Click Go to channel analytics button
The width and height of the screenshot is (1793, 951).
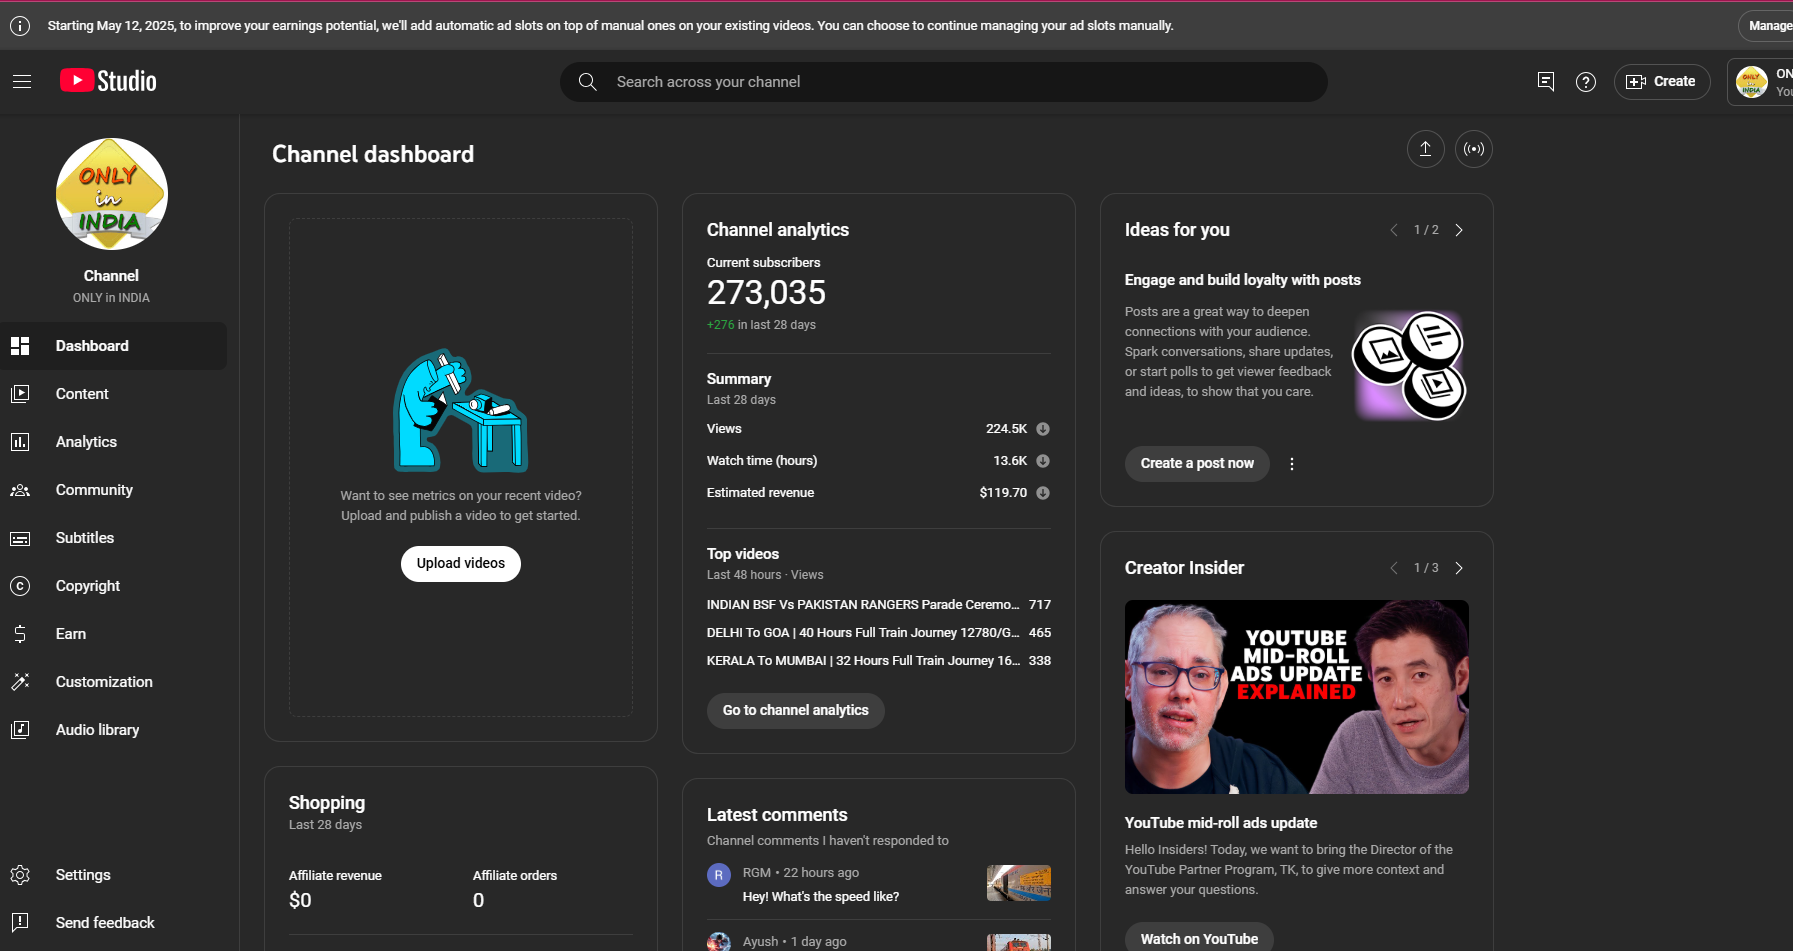coord(796,711)
